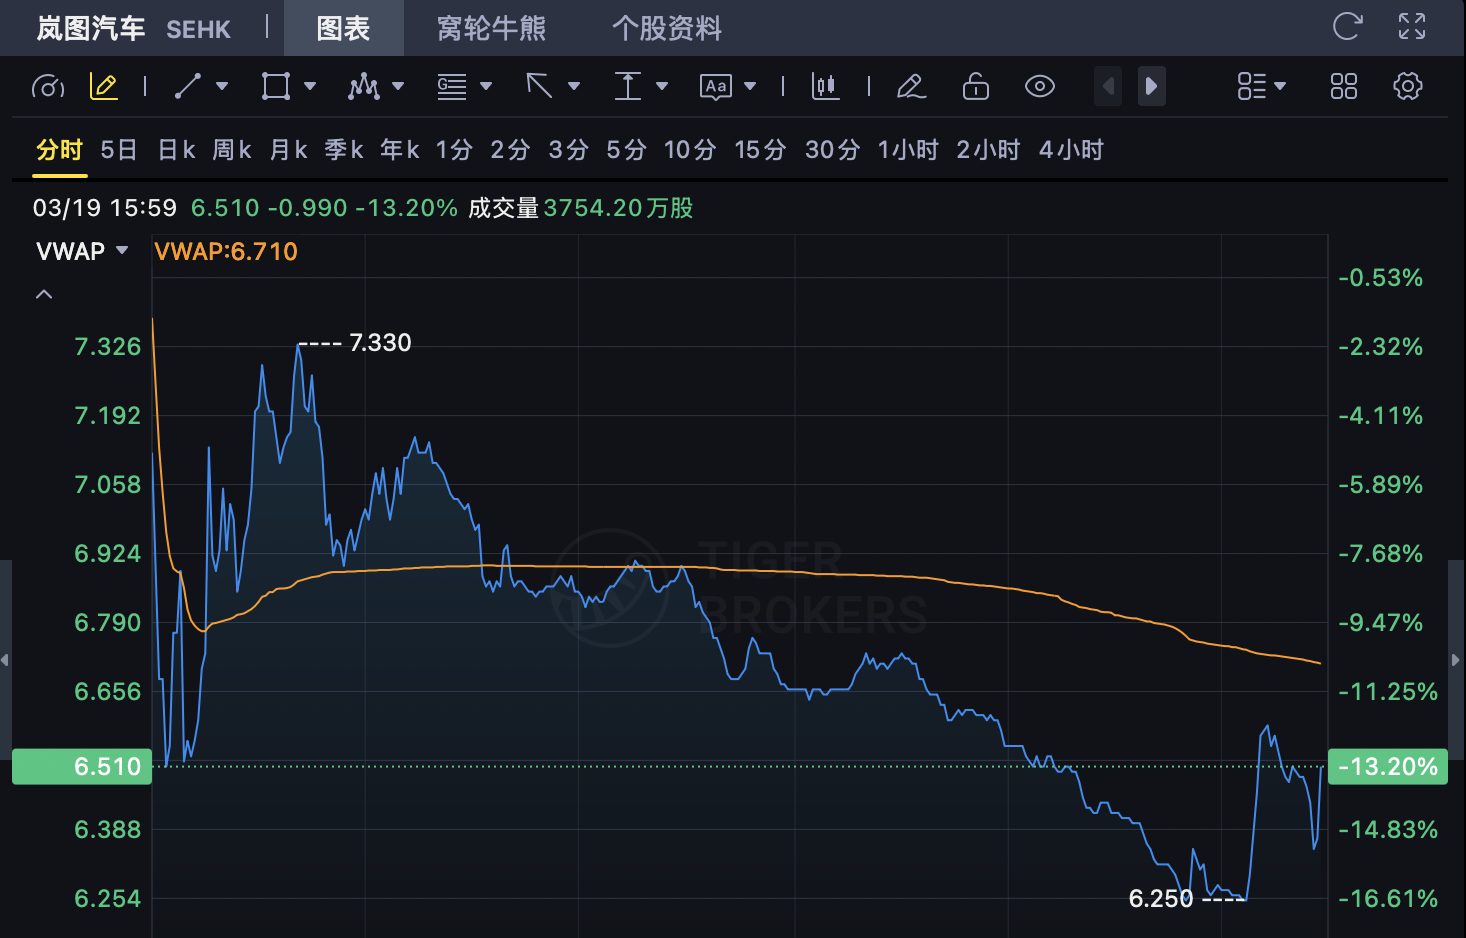
Task: Select the arrow annotation tool
Action: (x=540, y=86)
